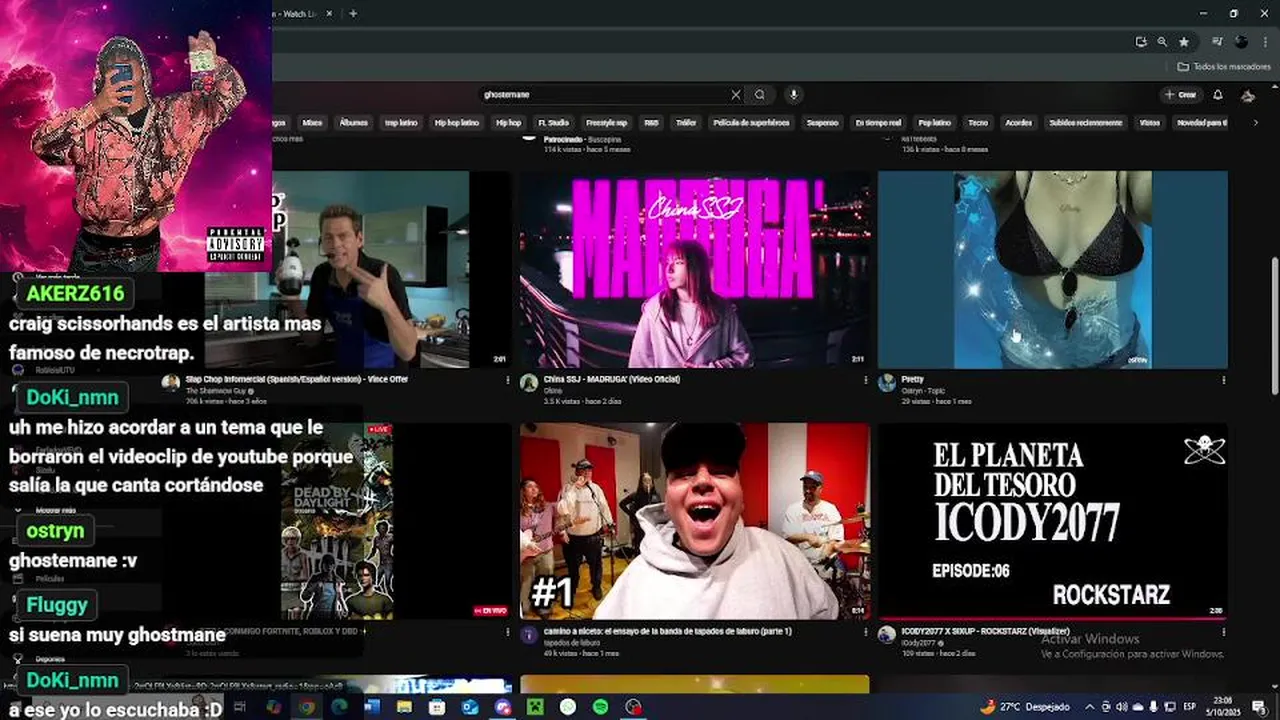
Task: Bookmark this page with the star icon
Action: click(x=1184, y=42)
